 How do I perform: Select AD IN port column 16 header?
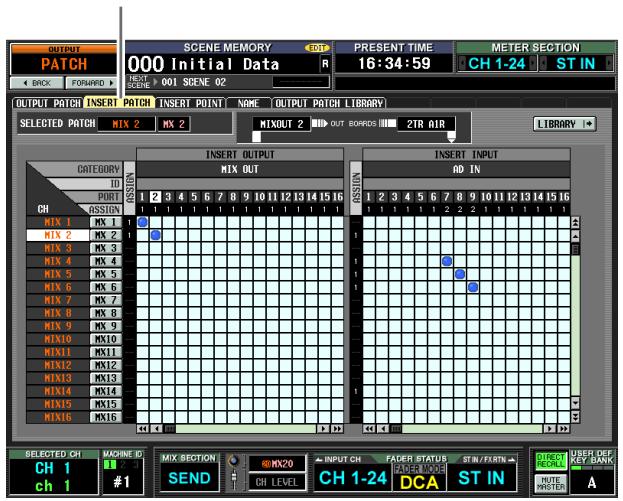click(x=564, y=197)
